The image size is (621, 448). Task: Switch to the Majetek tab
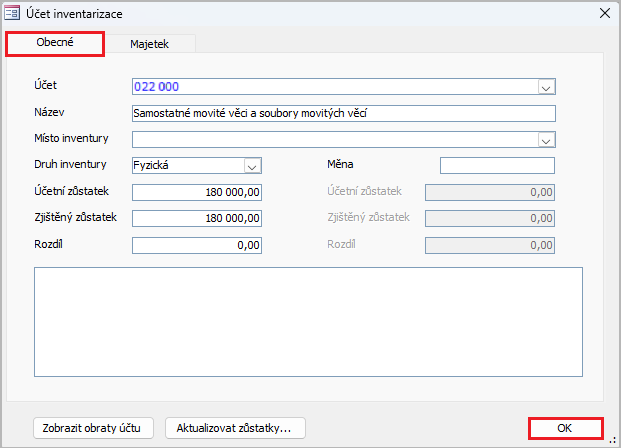click(149, 44)
